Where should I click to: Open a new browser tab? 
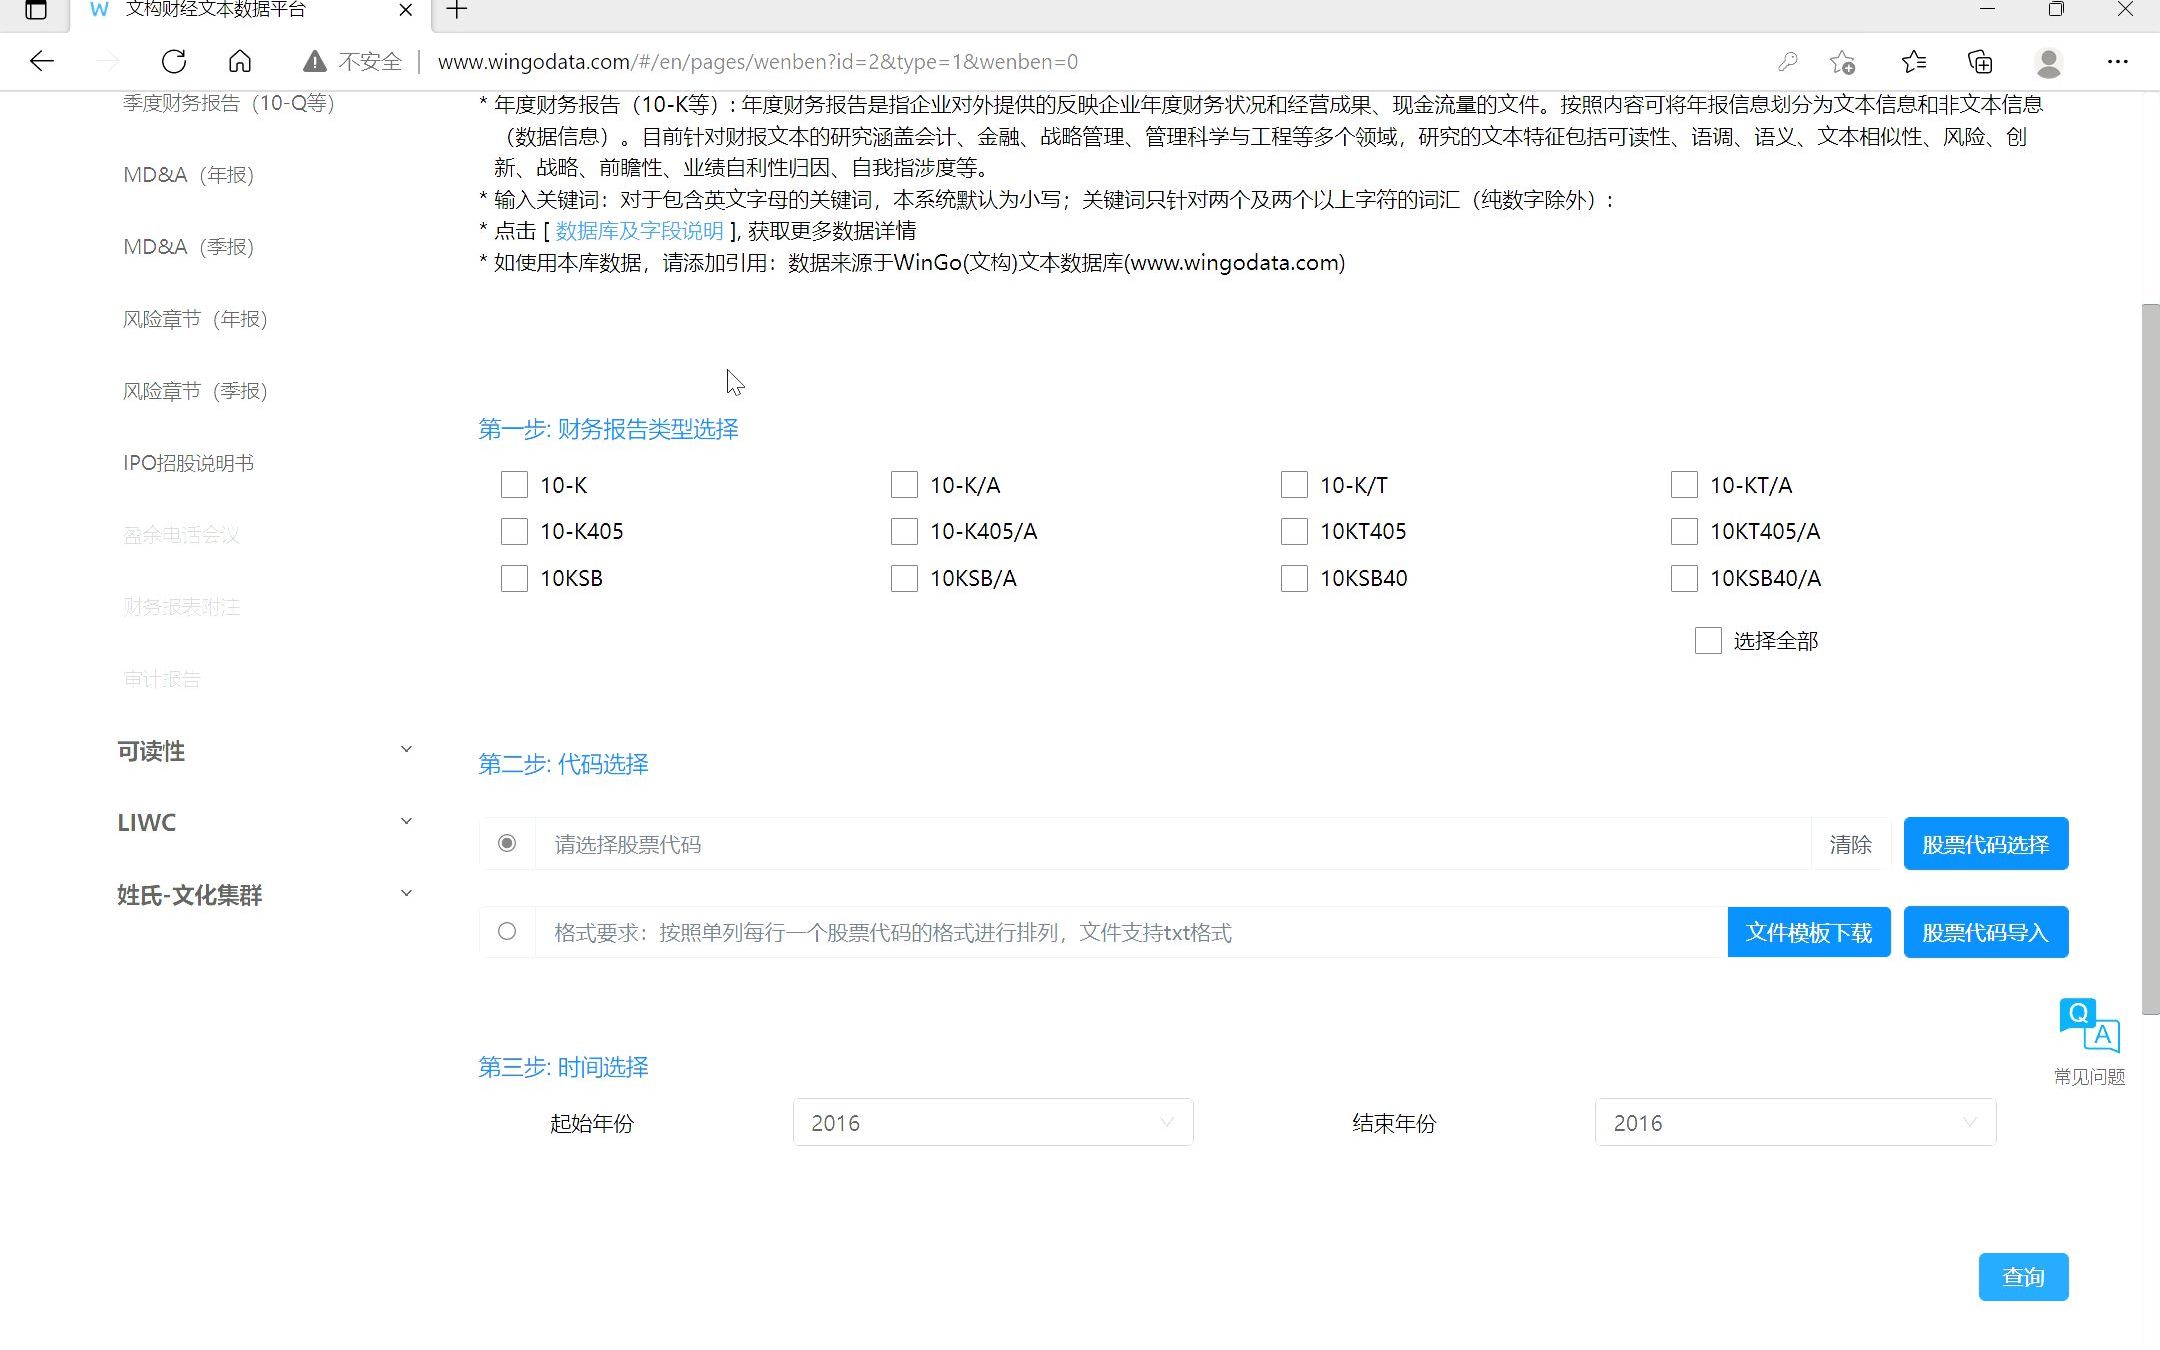pyautogui.click(x=457, y=10)
